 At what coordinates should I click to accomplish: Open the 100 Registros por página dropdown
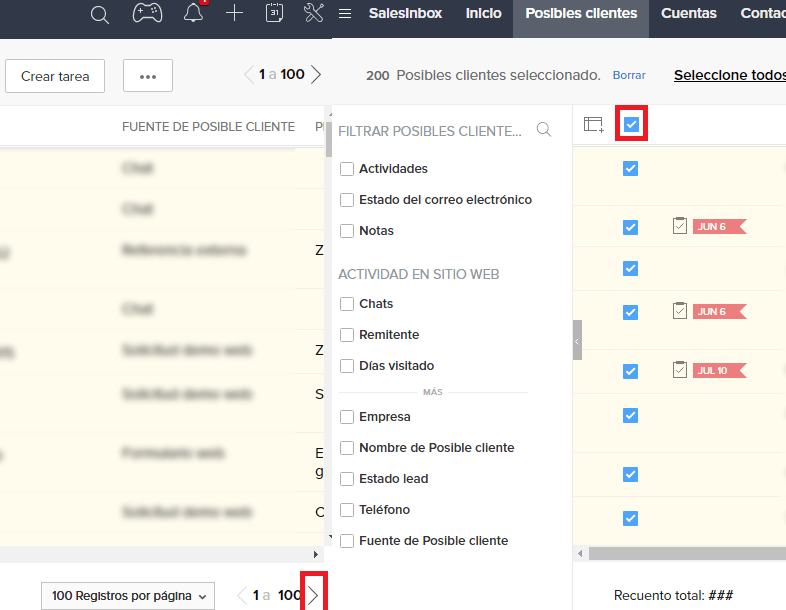point(130,596)
